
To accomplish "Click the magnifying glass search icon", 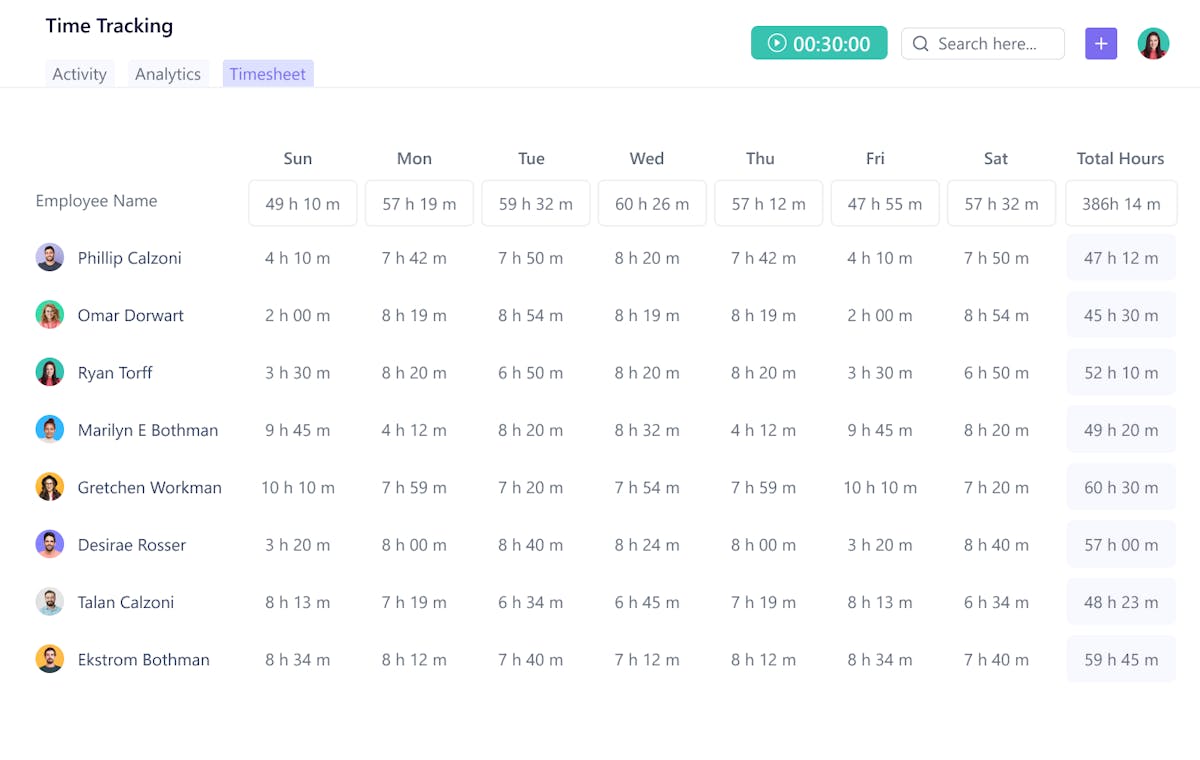I will 920,43.
